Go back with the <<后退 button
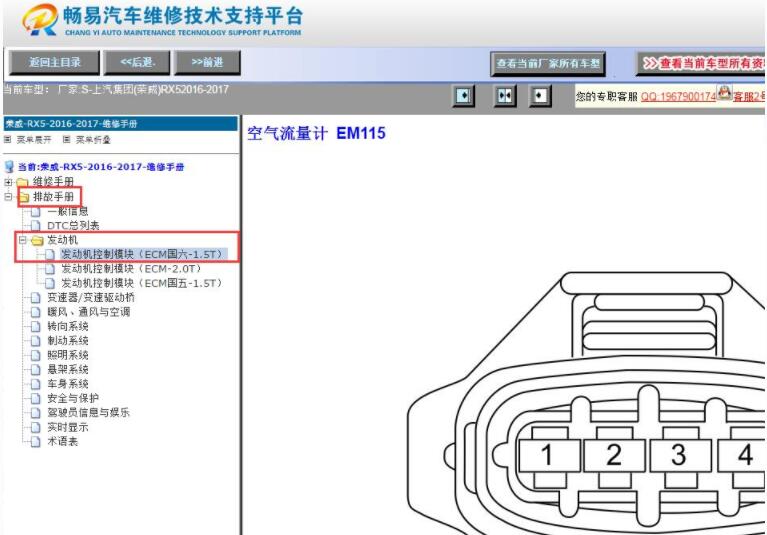This screenshot has width=767, height=535. pyautogui.click(x=137, y=63)
